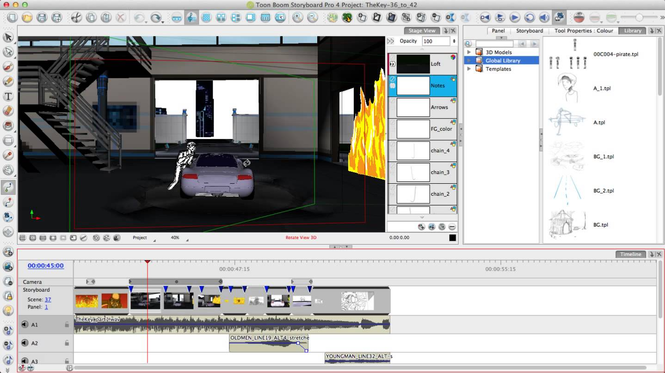Expand the Templates library folder
Viewport: 665px width, 373px height.
pos(469,69)
